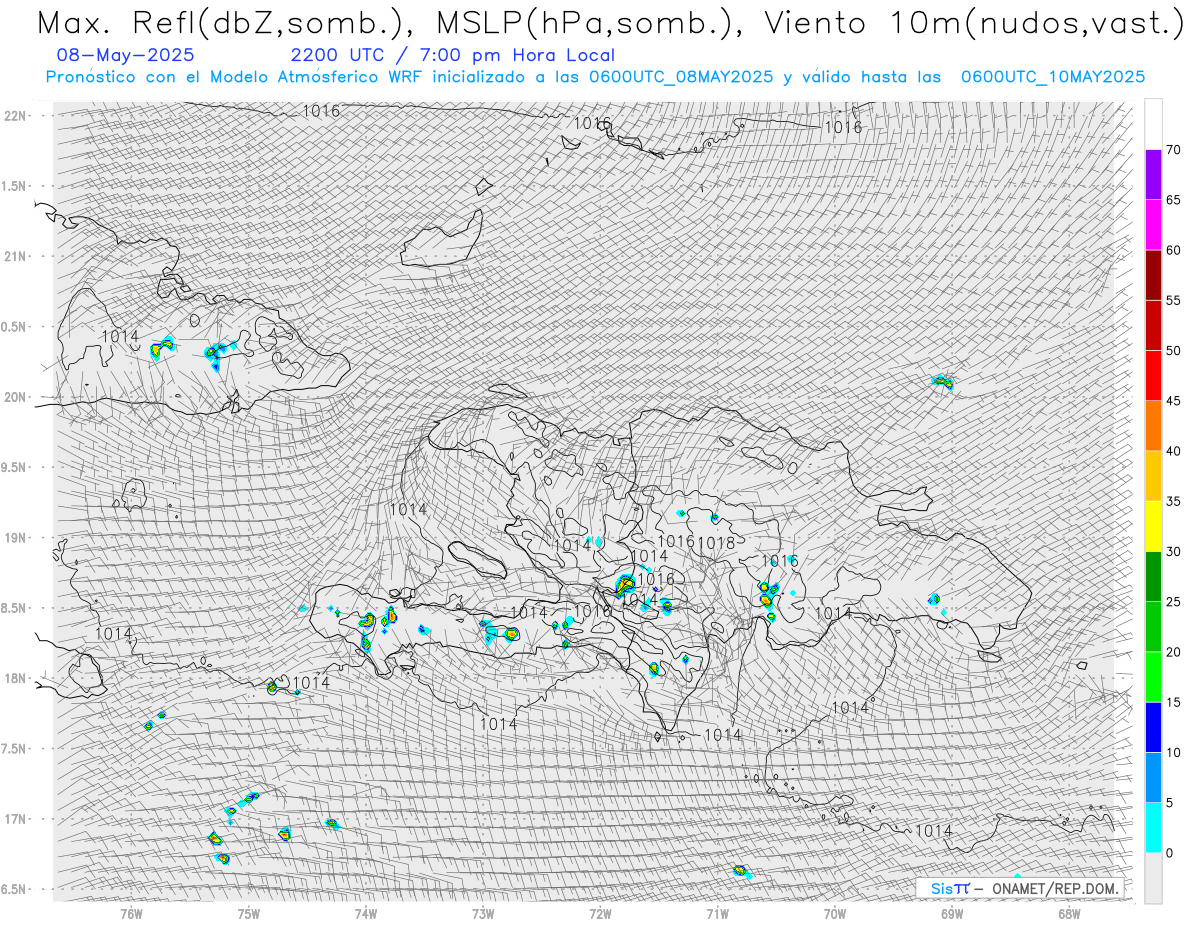Click the '20N' latitude label
1200x927 pixels.
[15, 397]
